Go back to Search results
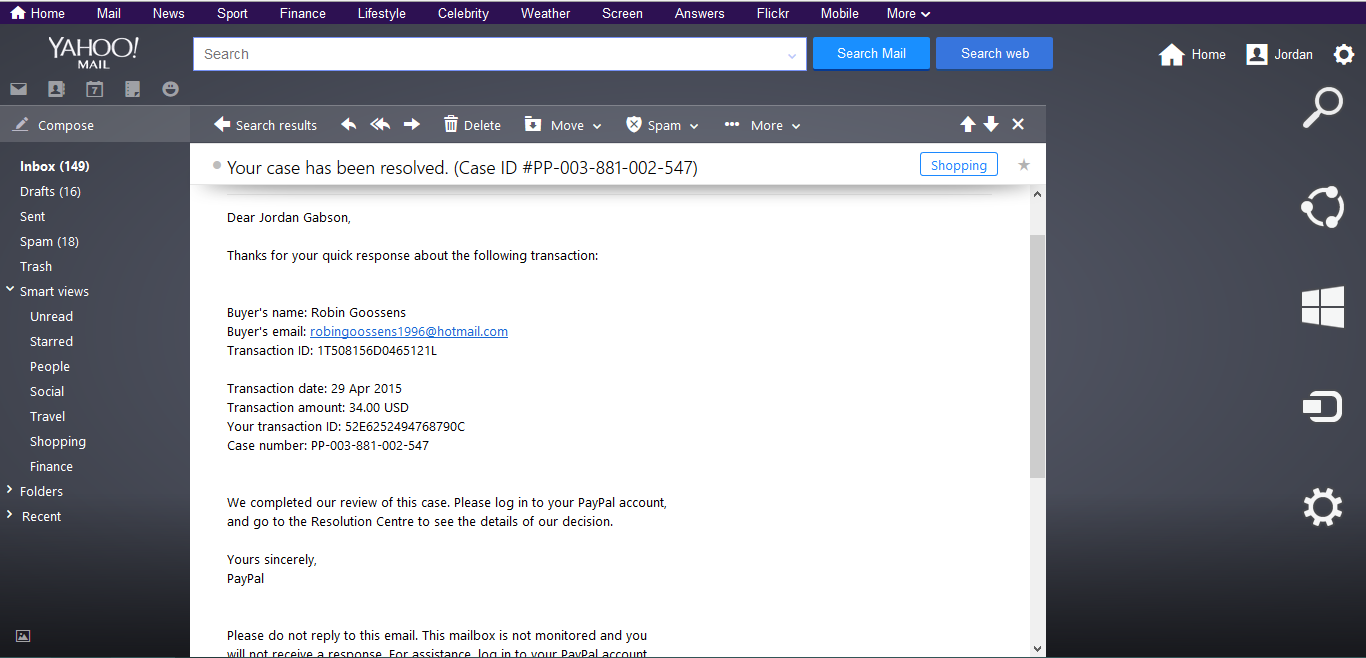The height and width of the screenshot is (658, 1366). [265, 125]
